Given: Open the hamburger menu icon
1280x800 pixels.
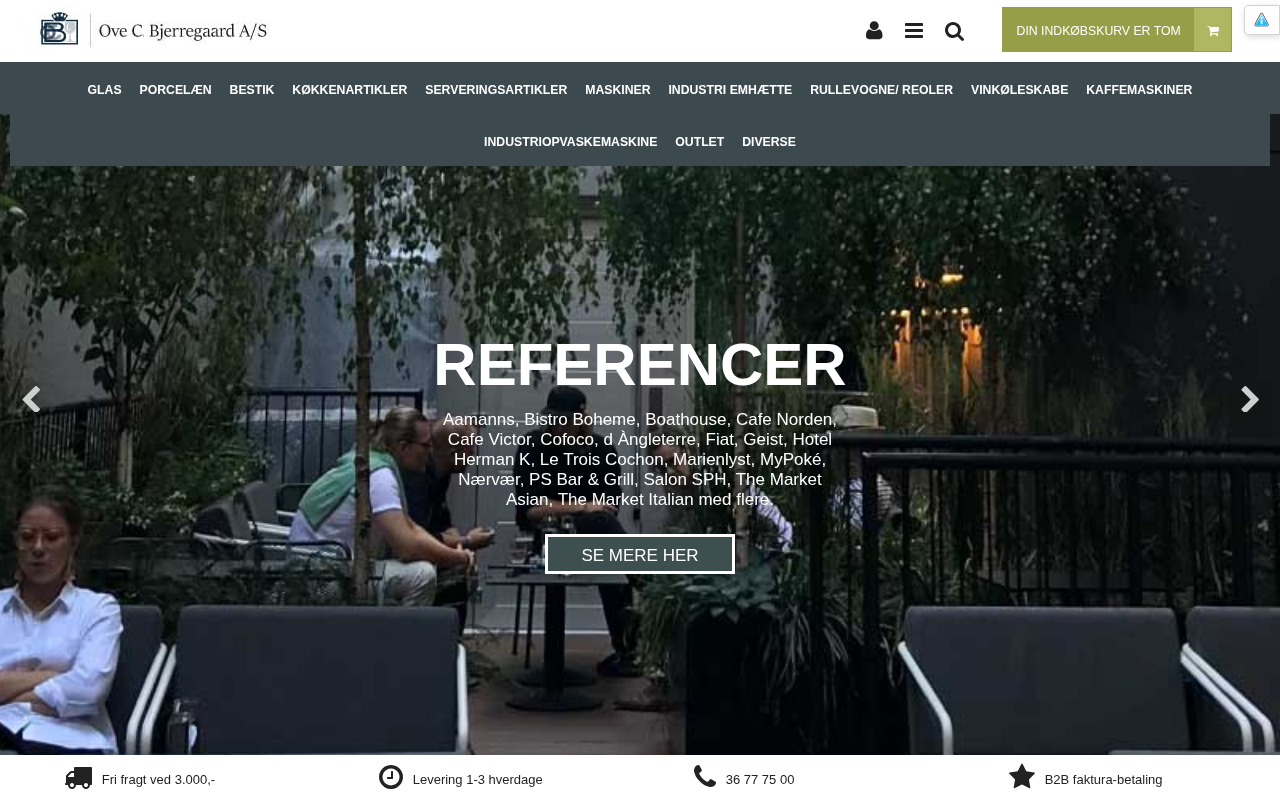Looking at the screenshot, I should tap(914, 31).
